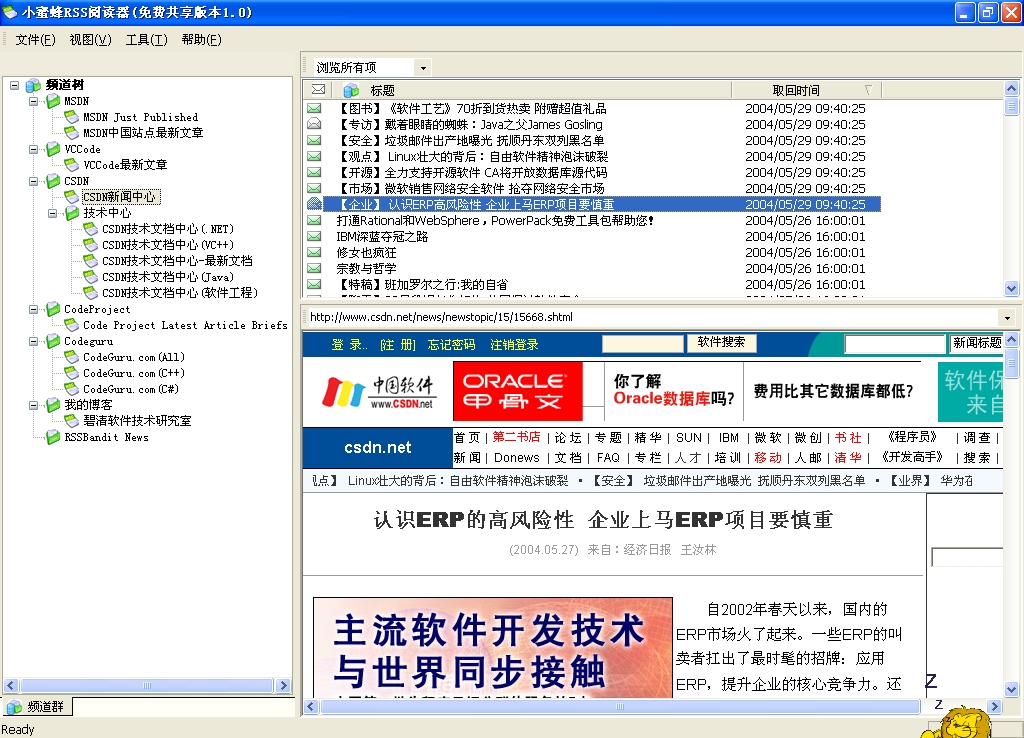Collapse the 频道树 root node
The width and height of the screenshot is (1024, 738).
coord(14,85)
